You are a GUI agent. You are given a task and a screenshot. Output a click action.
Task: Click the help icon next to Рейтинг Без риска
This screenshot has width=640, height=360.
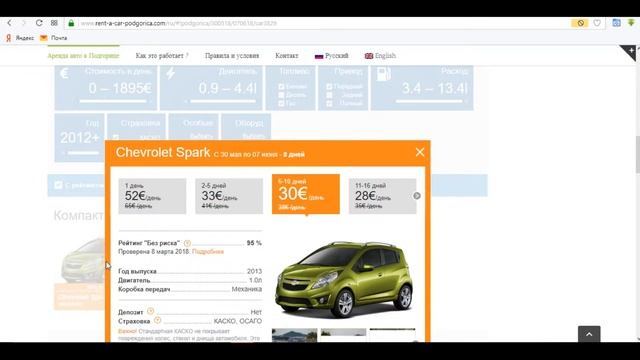187,243
